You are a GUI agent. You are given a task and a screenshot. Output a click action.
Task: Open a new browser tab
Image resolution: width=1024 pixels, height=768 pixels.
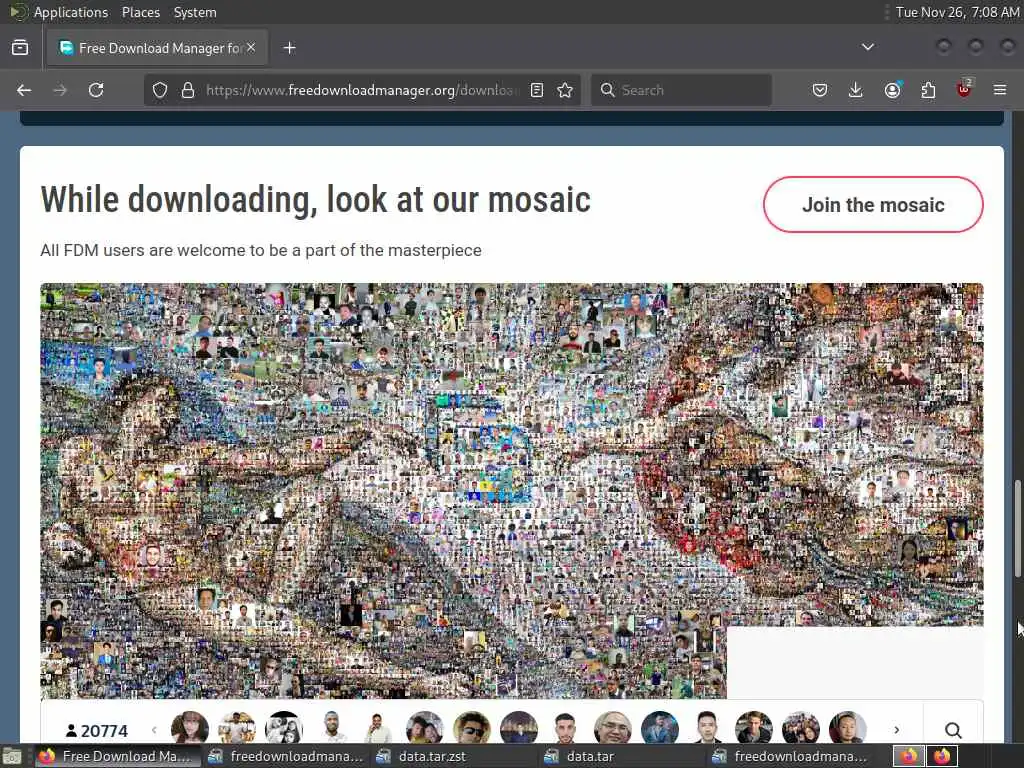(290, 48)
